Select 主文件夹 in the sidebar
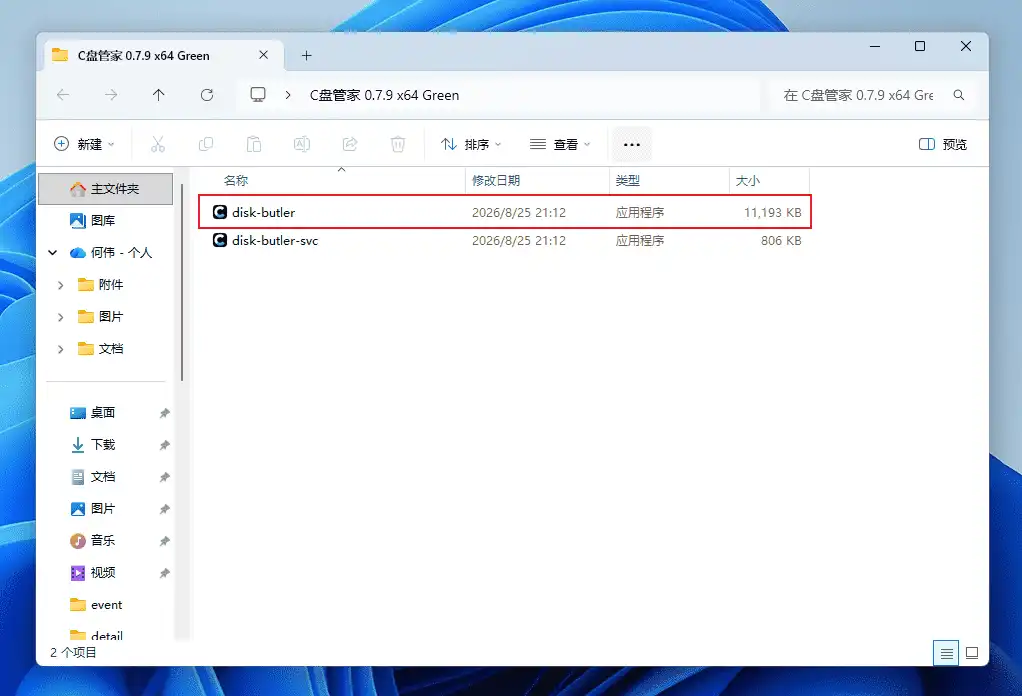Image resolution: width=1022 pixels, height=696 pixels. tap(106, 189)
